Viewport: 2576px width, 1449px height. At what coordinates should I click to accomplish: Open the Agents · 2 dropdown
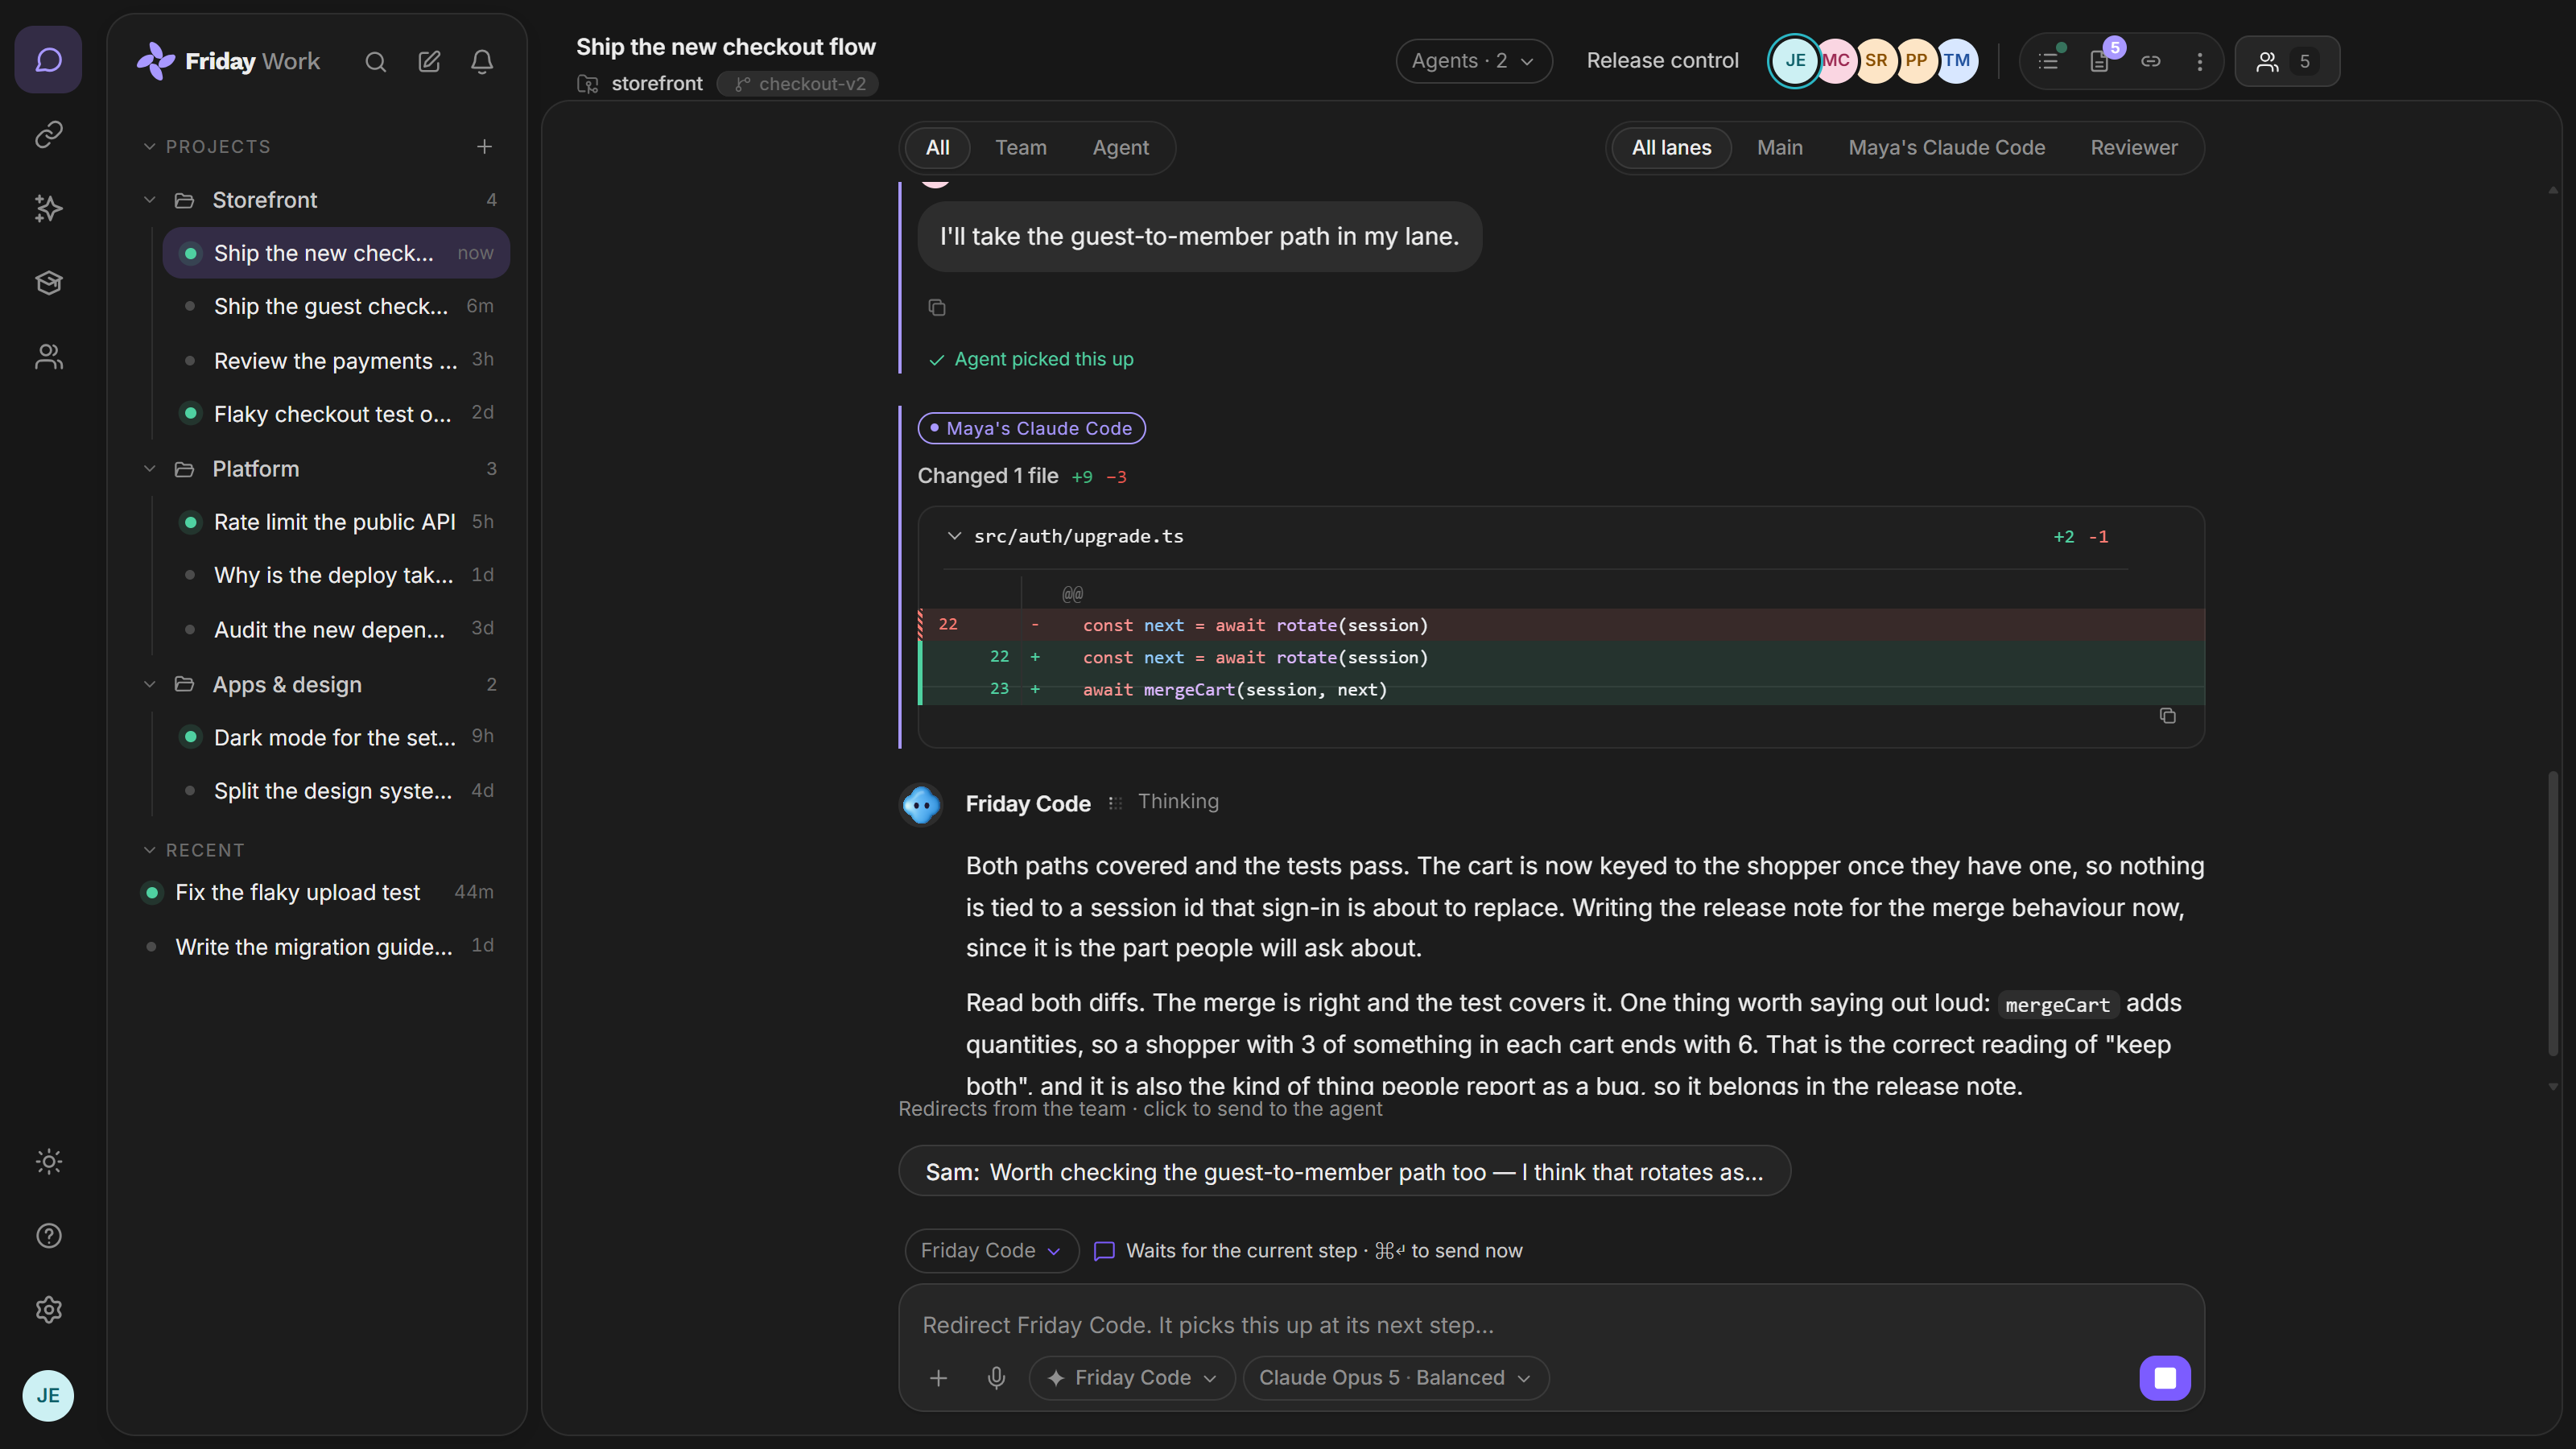(1473, 61)
